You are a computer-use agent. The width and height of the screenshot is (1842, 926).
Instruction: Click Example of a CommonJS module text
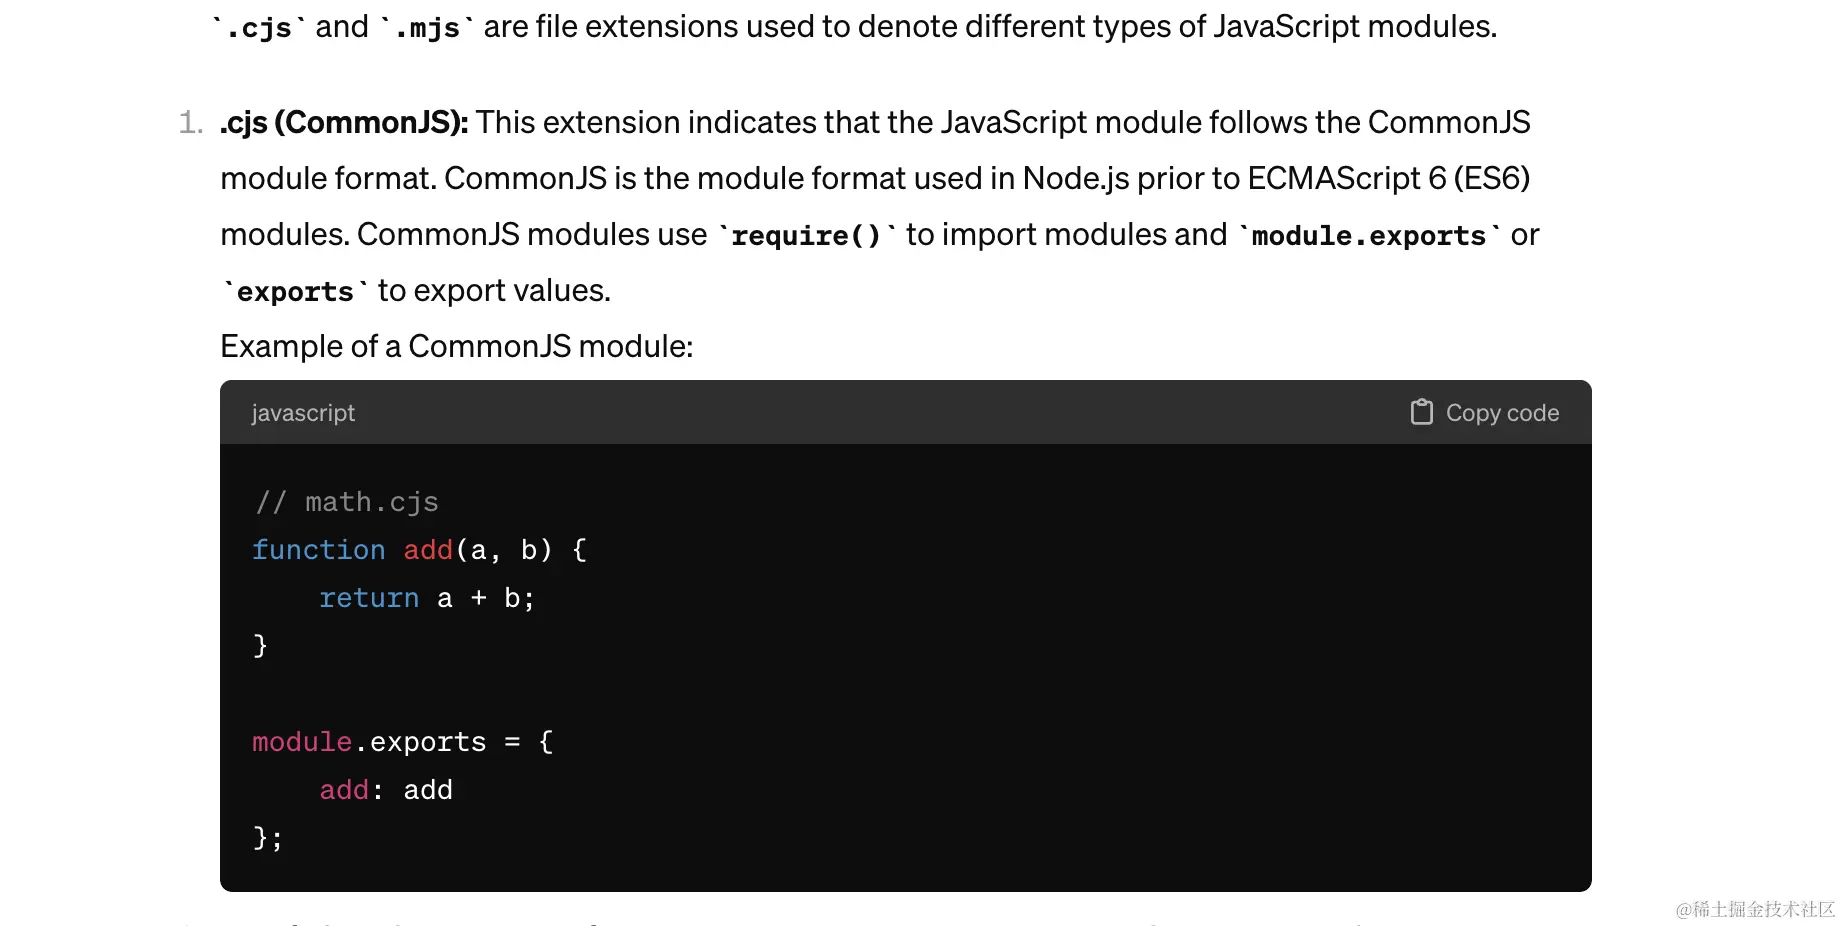(x=456, y=347)
